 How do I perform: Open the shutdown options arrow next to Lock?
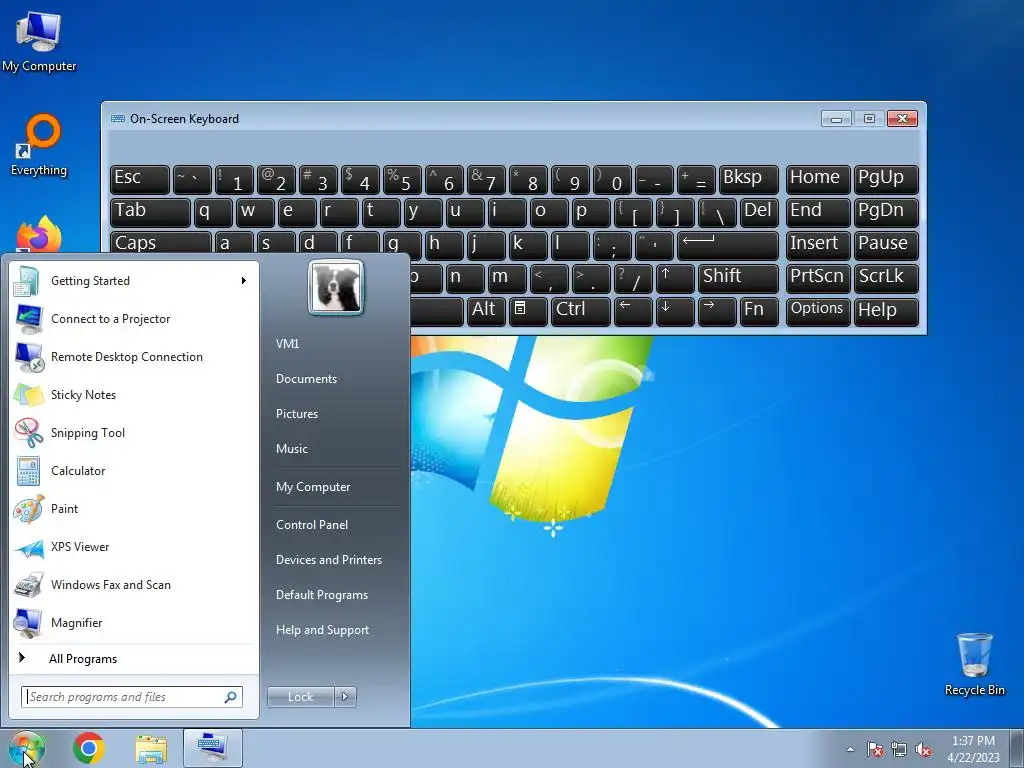345,697
